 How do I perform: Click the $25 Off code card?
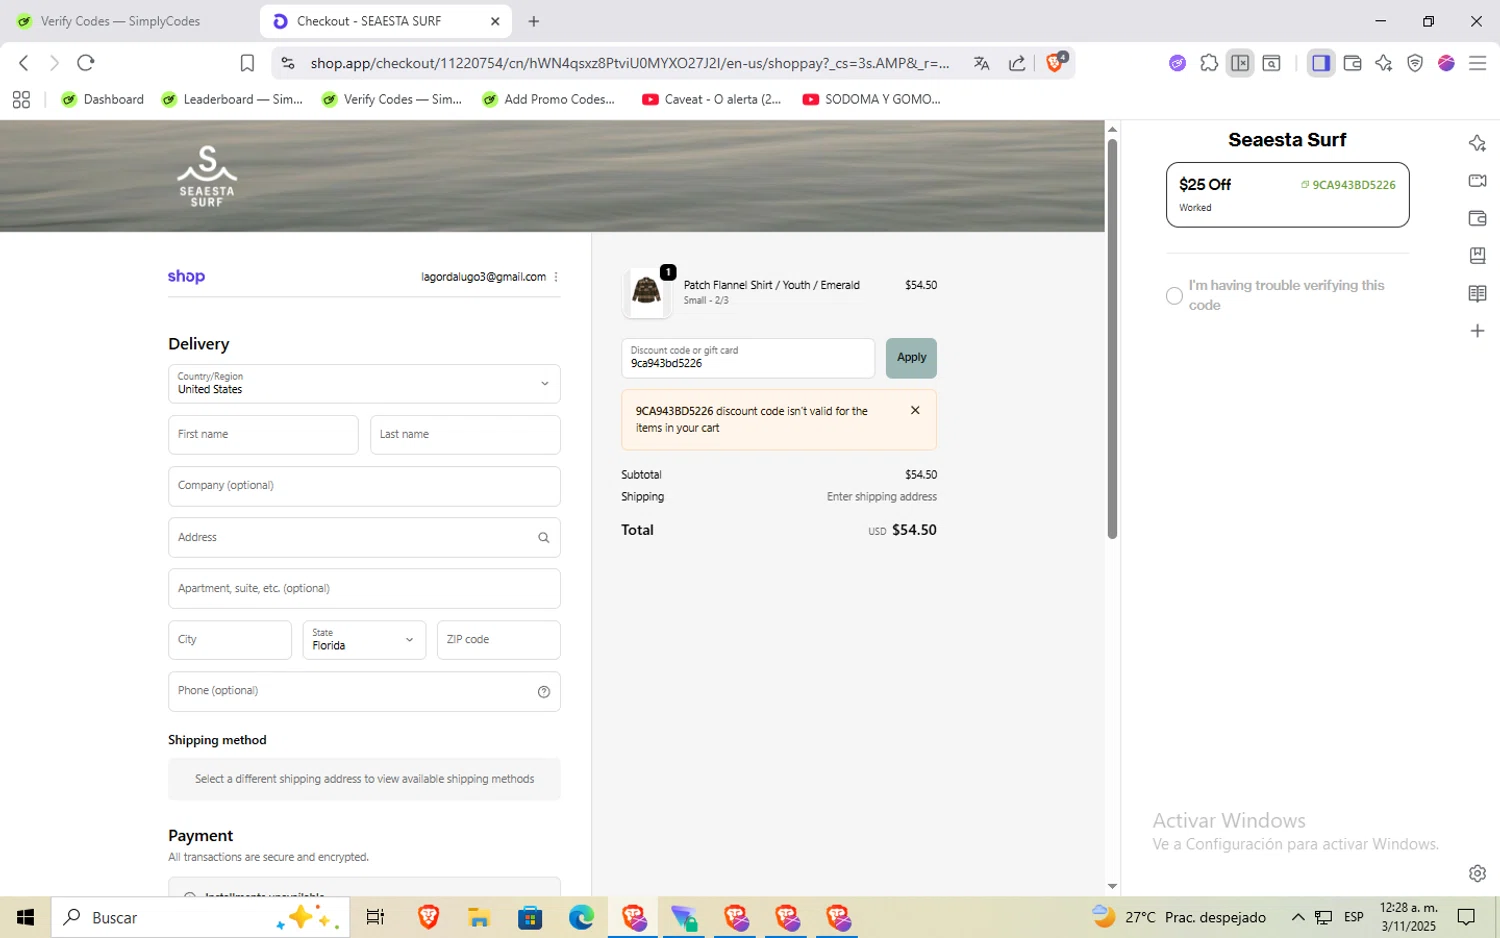(x=1287, y=195)
